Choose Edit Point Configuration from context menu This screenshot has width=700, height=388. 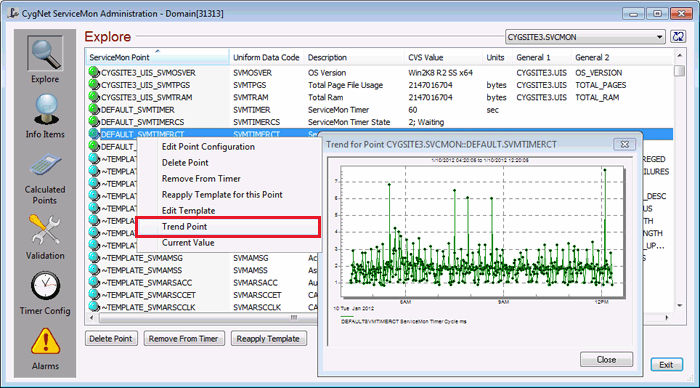tap(208, 146)
